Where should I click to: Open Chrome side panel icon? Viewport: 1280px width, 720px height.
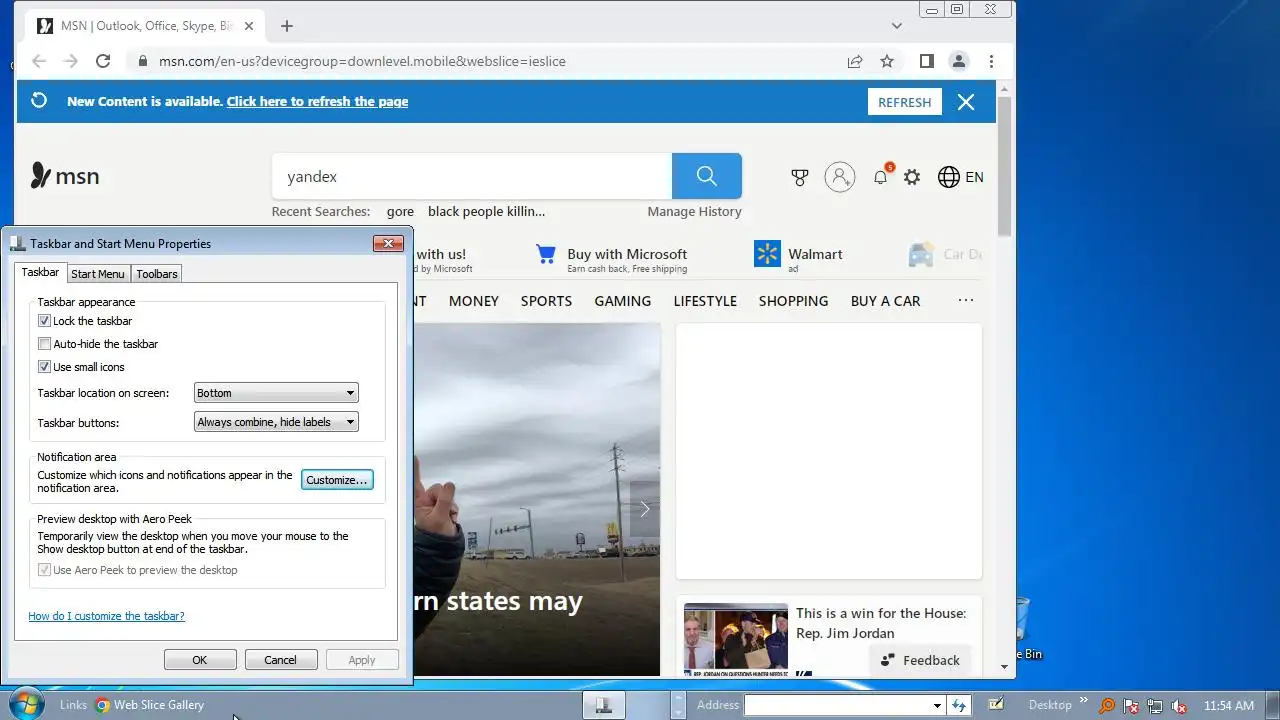[x=926, y=61]
